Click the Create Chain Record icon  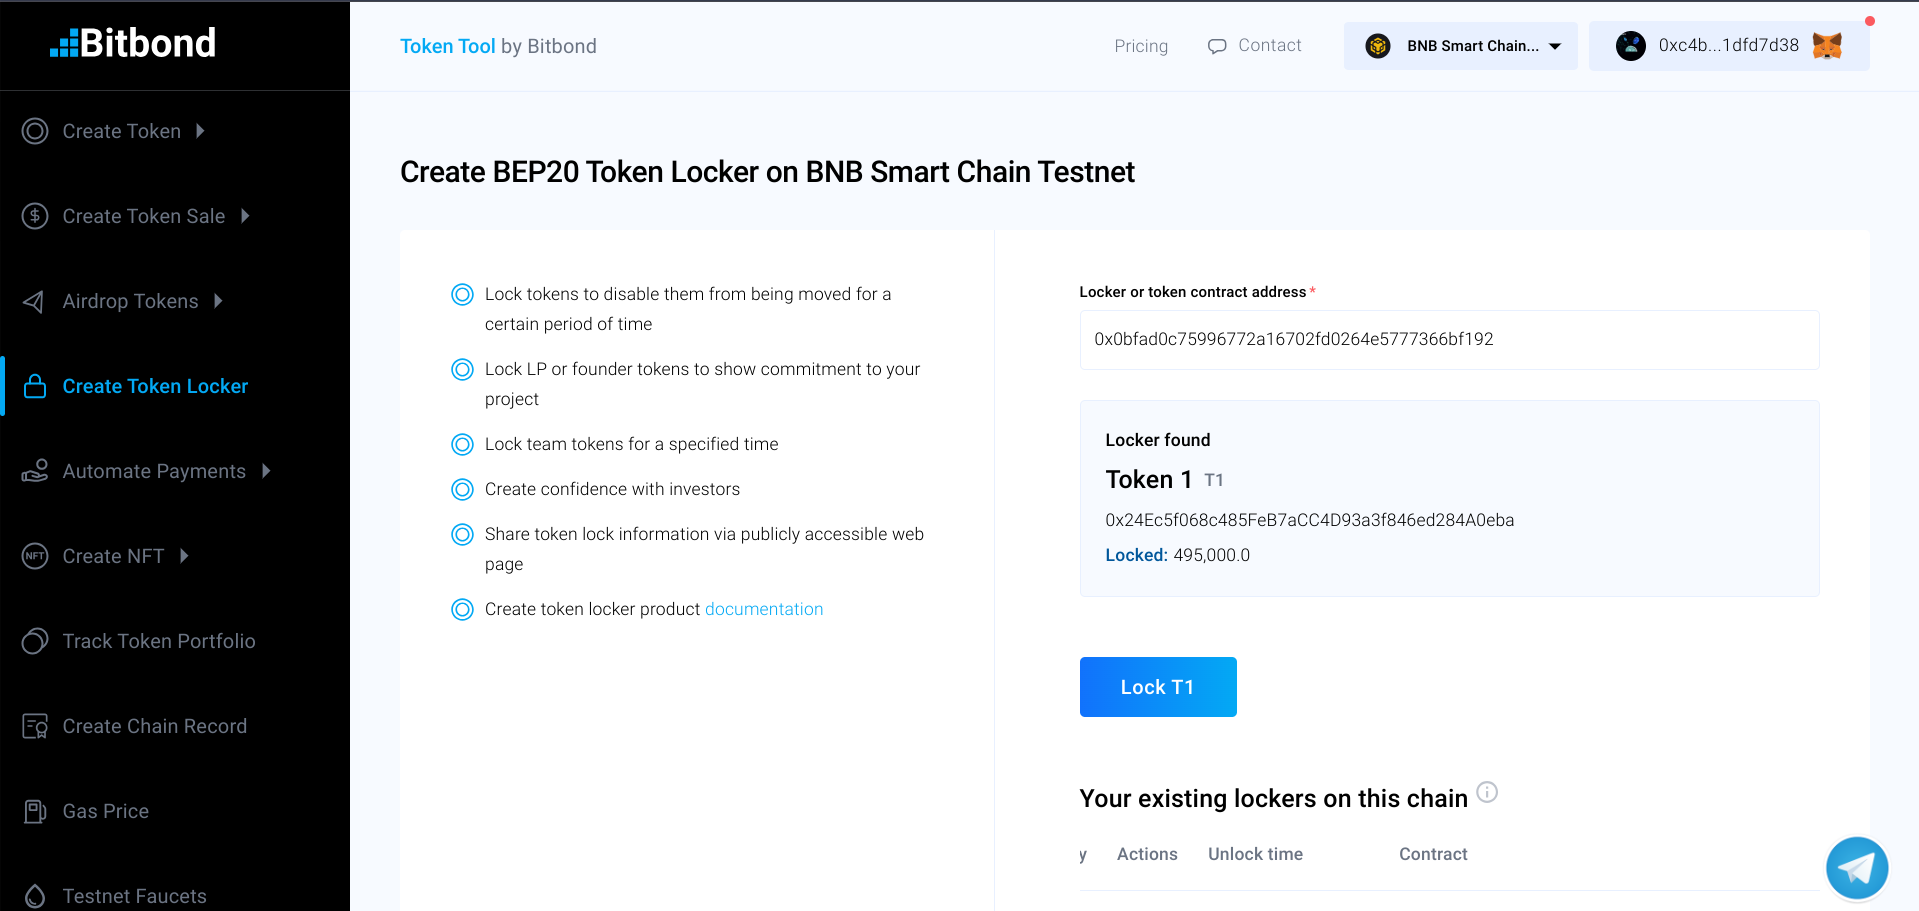point(35,726)
